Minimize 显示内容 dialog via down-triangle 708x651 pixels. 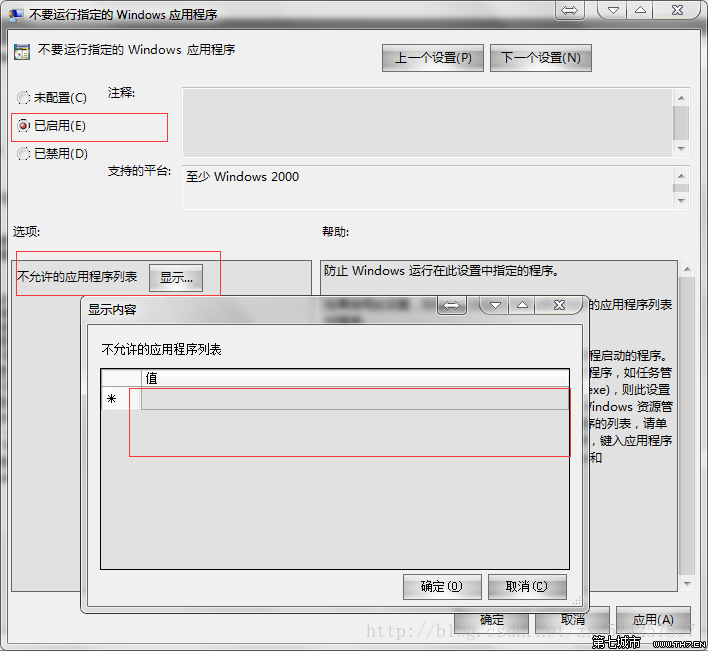(x=495, y=306)
